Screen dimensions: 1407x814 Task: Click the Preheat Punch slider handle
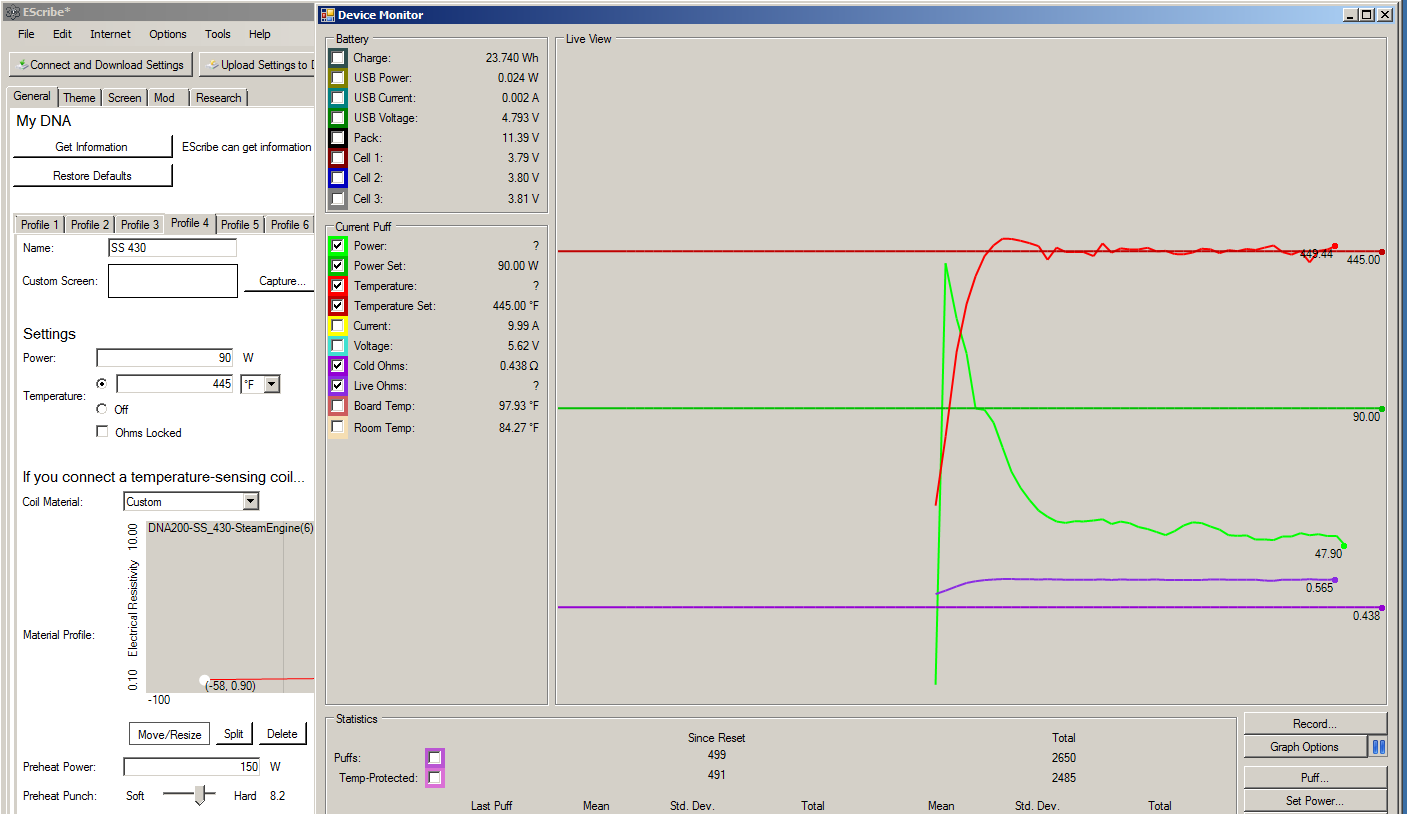[200, 795]
